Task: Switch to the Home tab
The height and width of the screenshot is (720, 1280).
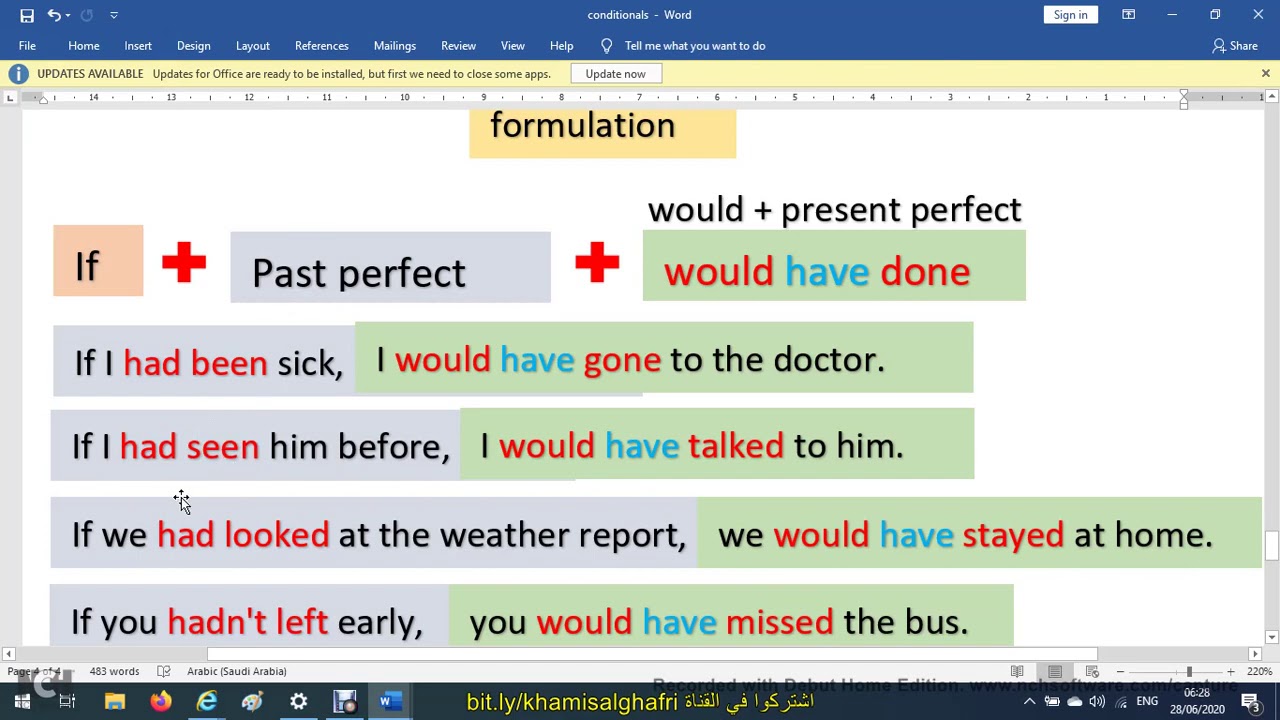Action: tap(84, 46)
